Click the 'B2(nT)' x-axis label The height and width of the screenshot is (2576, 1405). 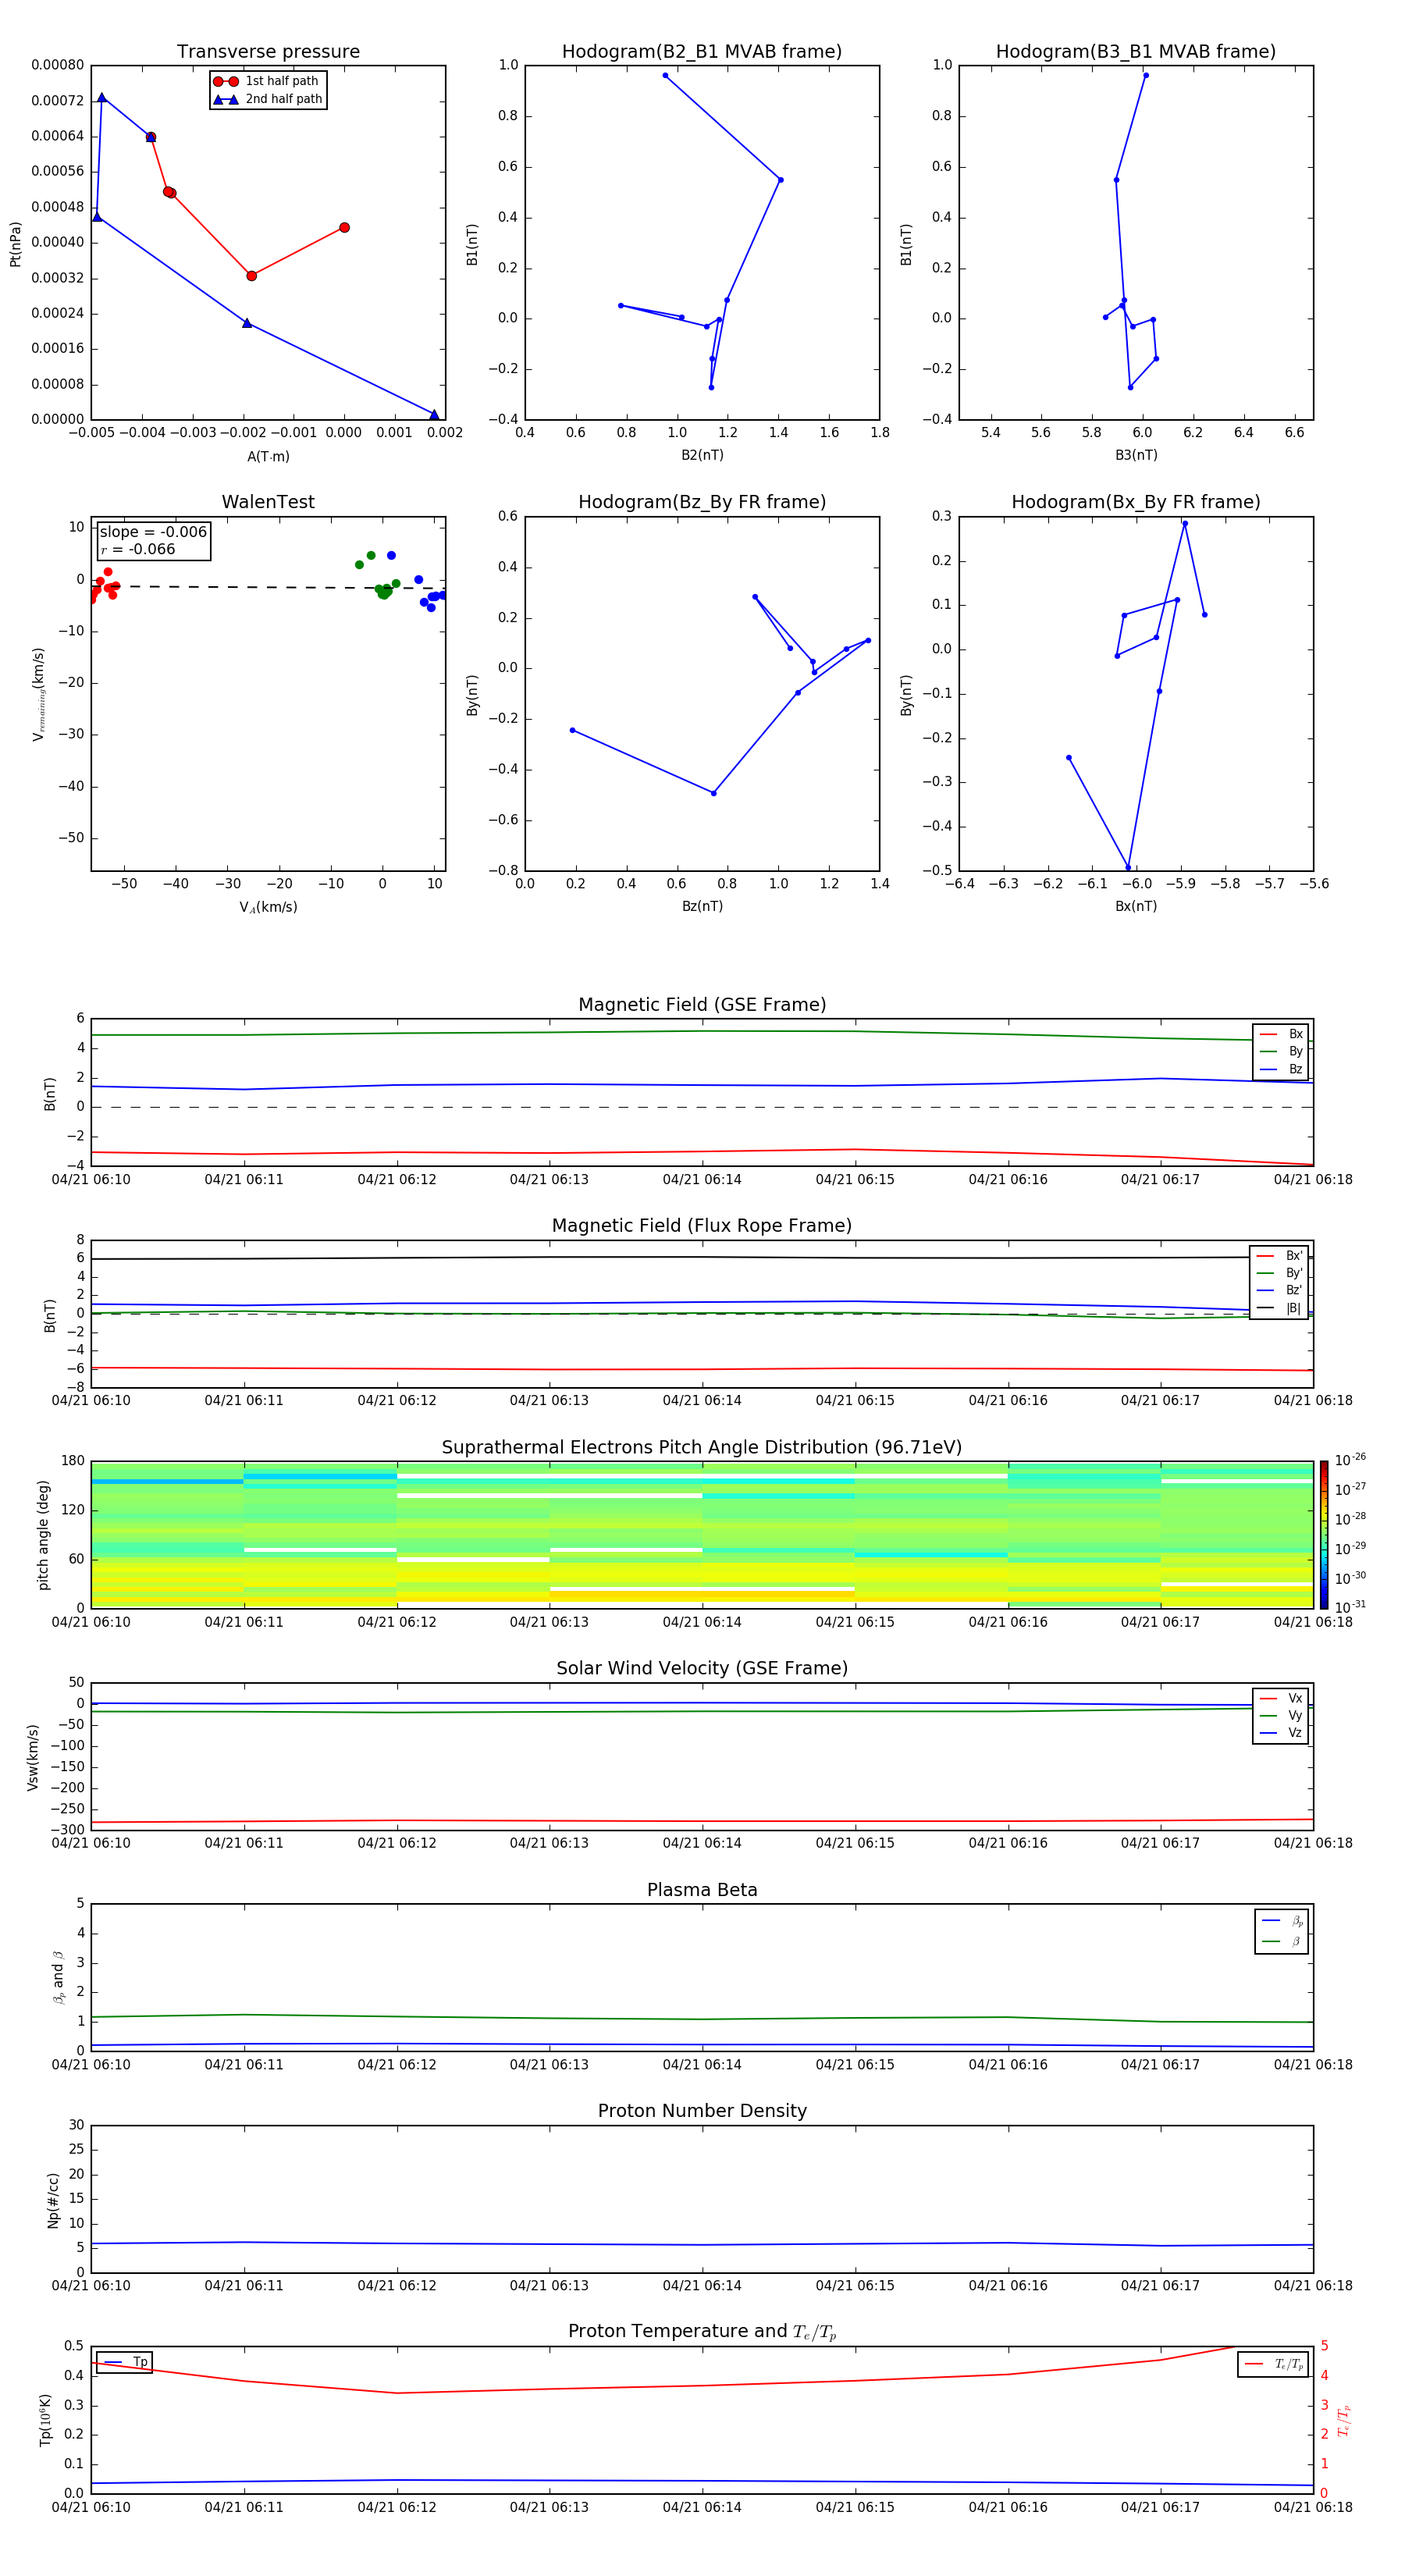coord(702,455)
